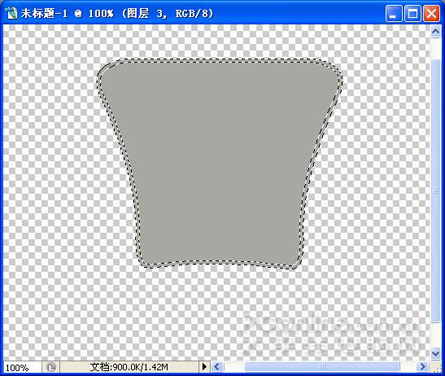Image resolution: width=445 pixels, height=376 pixels.
Task: Click the vertical scrollbar track below the thumb
Action: (435, 335)
